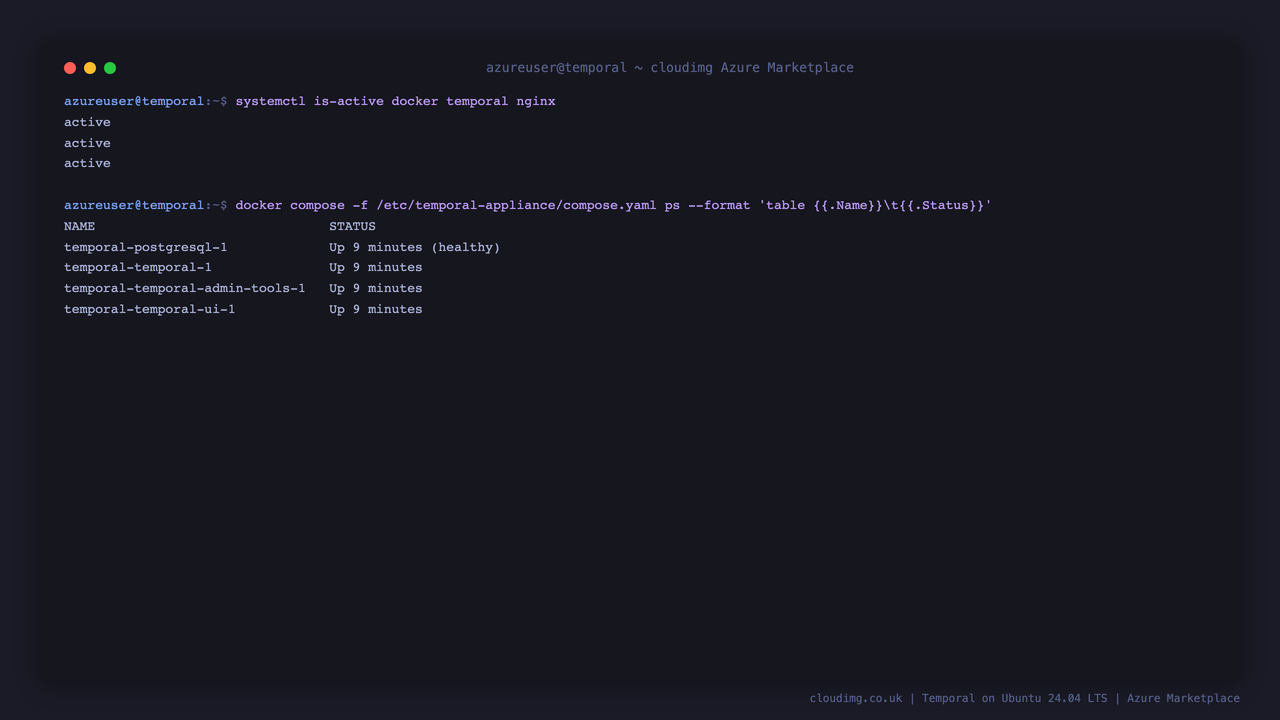This screenshot has width=1280, height=720.
Task: Select container name 'temporal-temporal-ui-1'
Action: [x=149, y=309]
